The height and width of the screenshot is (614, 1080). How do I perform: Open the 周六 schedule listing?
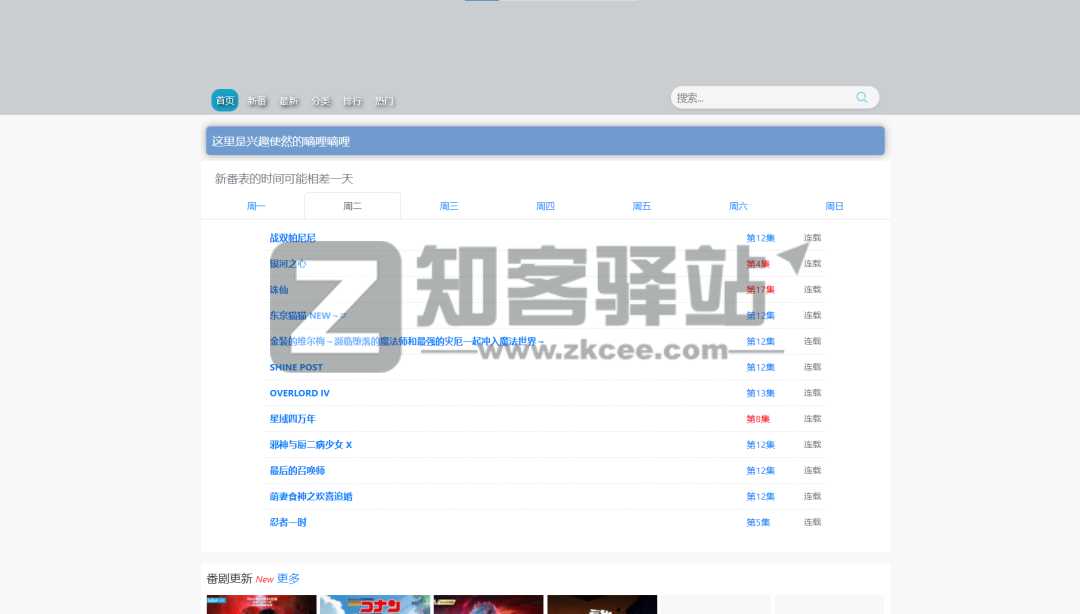[738, 206]
